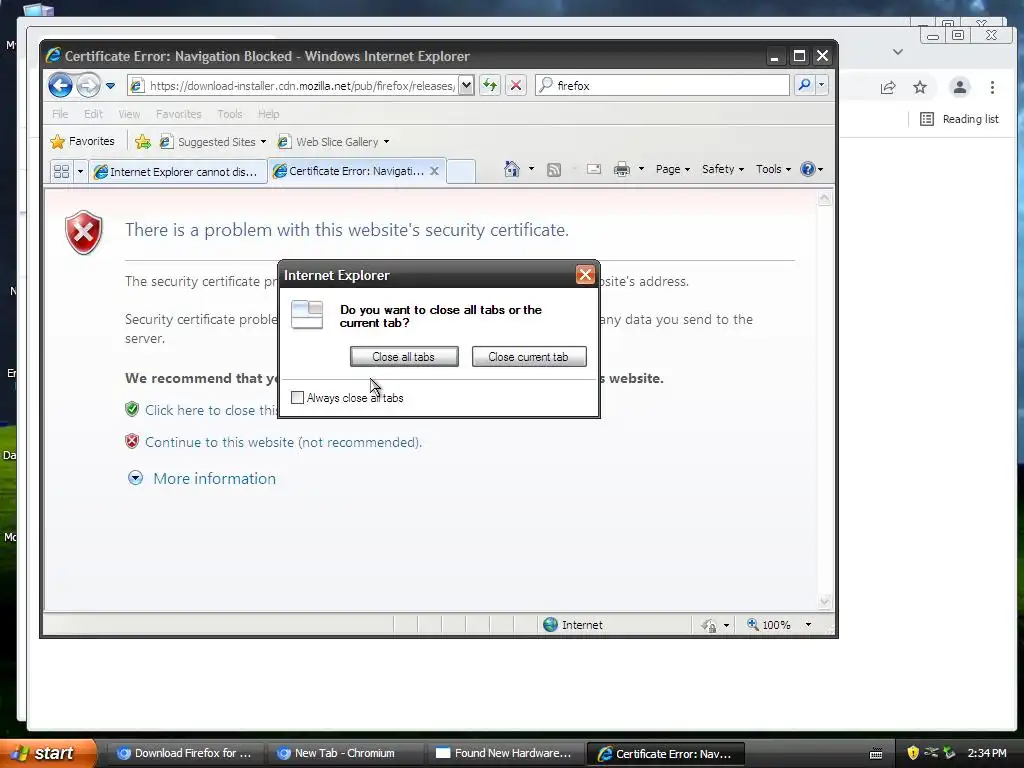1024x768 pixels.
Task: Close the Internet Explorer dialog with X
Action: coord(585,275)
